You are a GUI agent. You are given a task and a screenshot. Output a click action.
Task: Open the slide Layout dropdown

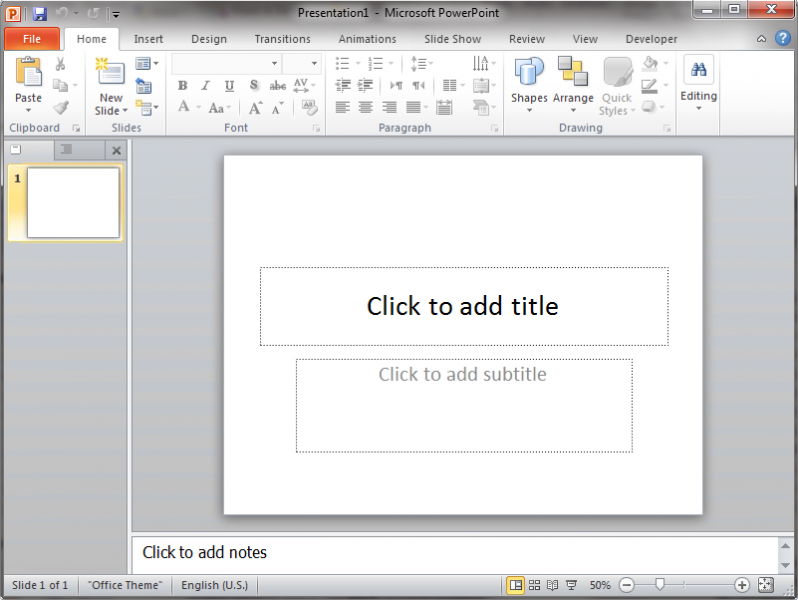click(x=146, y=63)
